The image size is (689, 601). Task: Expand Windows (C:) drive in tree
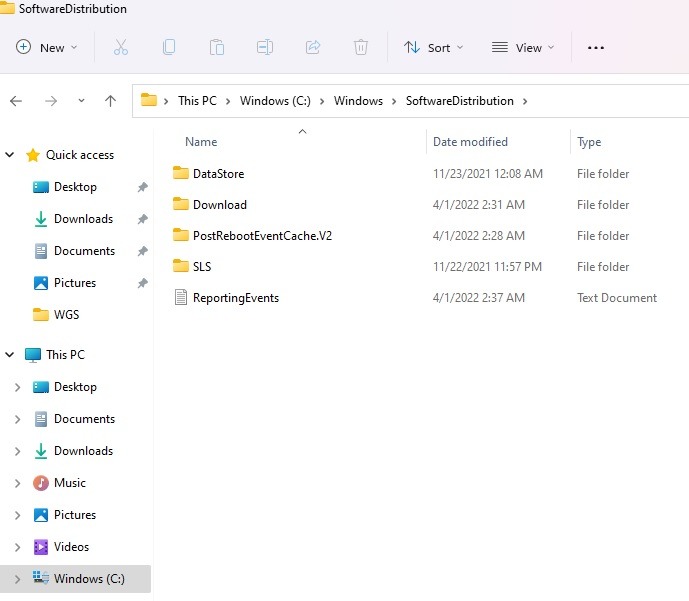18,579
